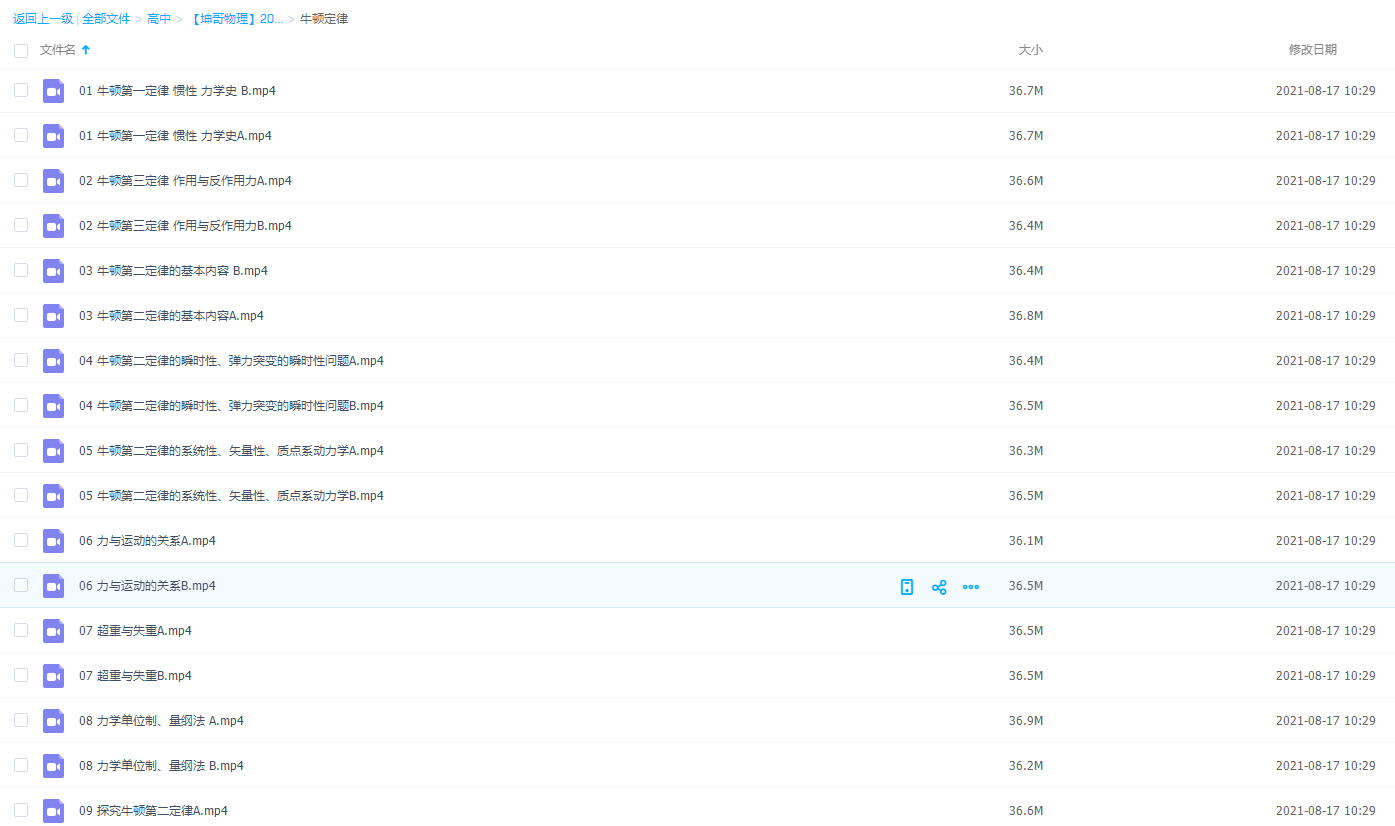1395x826 pixels.
Task: Click the share icon on 06 力与运动的关系B.mp4
Action: tap(939, 587)
